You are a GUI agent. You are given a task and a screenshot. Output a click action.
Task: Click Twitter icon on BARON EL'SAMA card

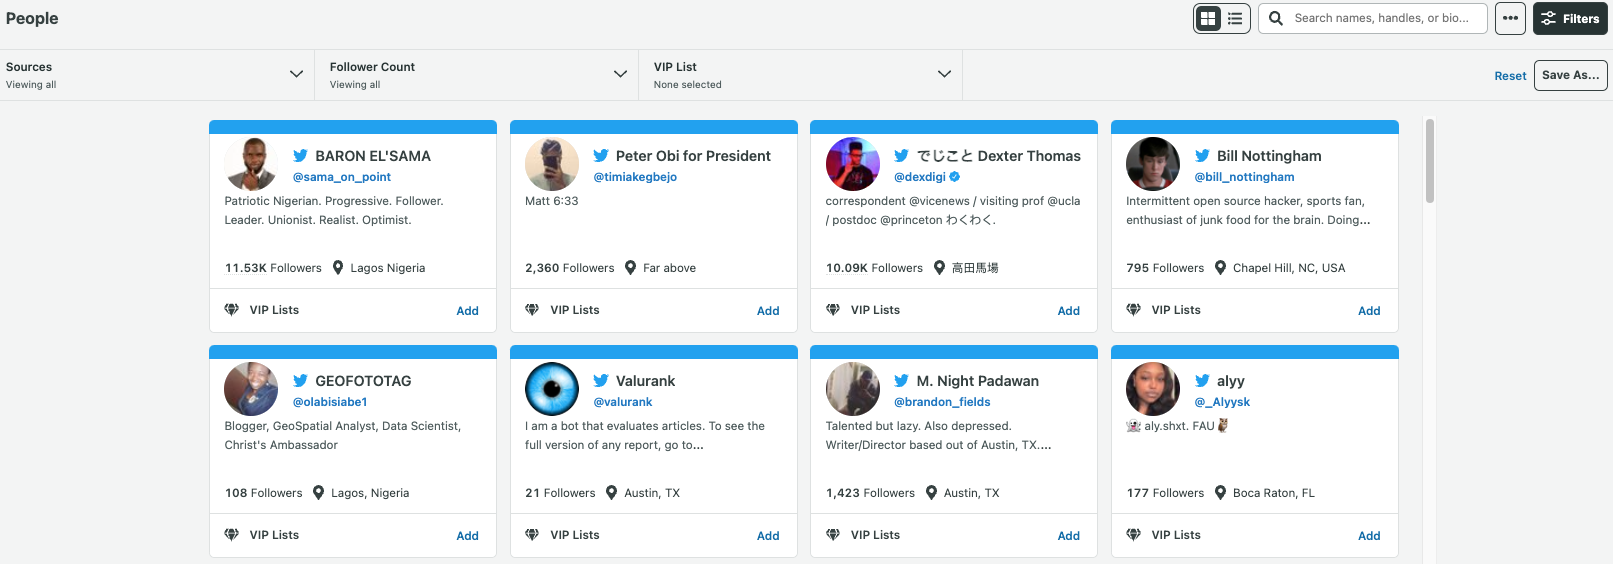[x=300, y=156]
